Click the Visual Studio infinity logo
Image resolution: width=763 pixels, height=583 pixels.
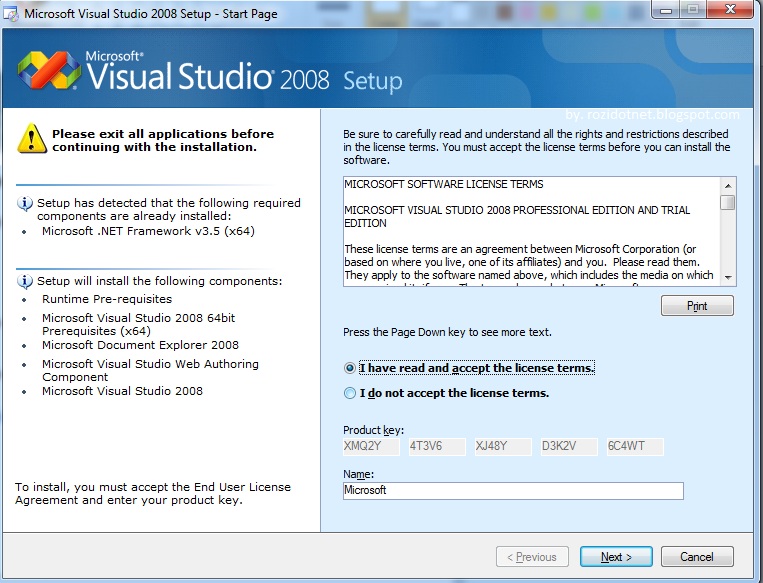click(x=49, y=70)
